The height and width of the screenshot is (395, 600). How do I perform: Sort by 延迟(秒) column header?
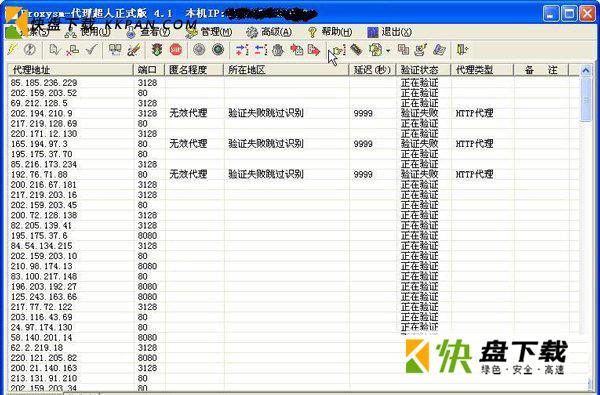coord(372,70)
